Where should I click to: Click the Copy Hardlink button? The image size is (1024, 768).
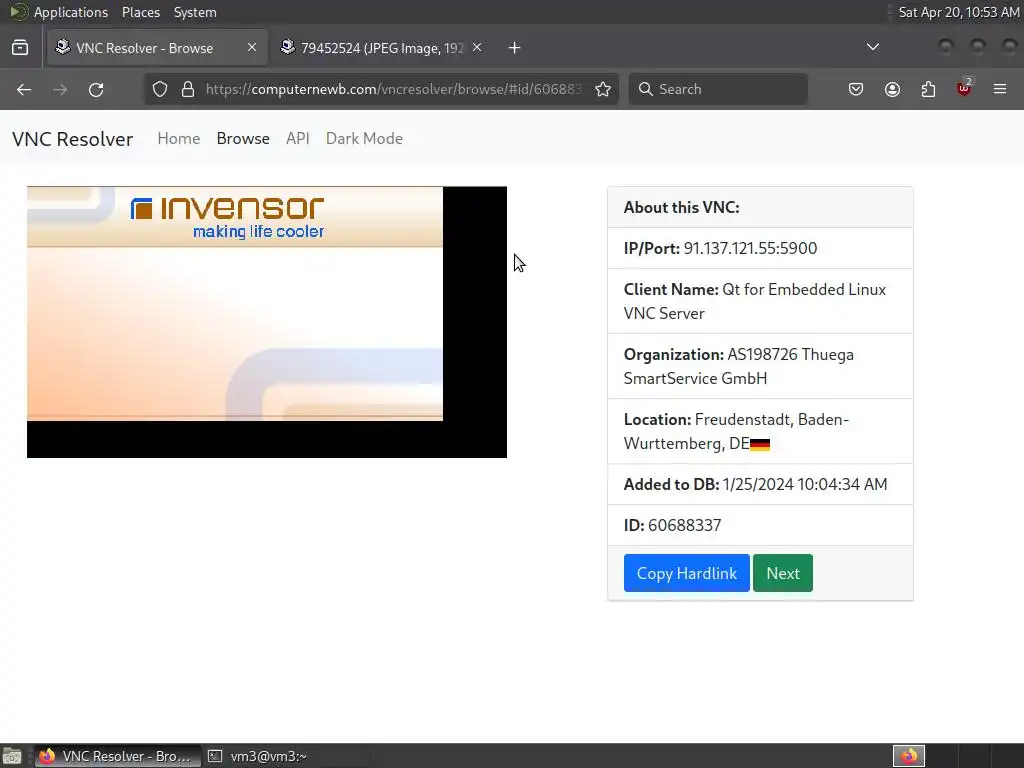(x=686, y=573)
